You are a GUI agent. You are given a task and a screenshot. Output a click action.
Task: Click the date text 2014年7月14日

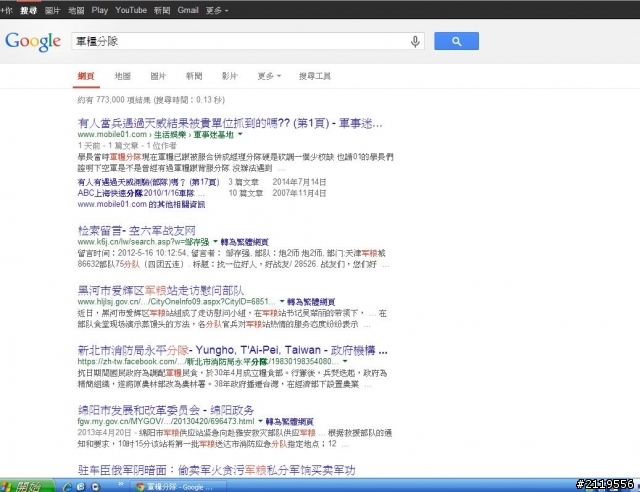click(299, 182)
